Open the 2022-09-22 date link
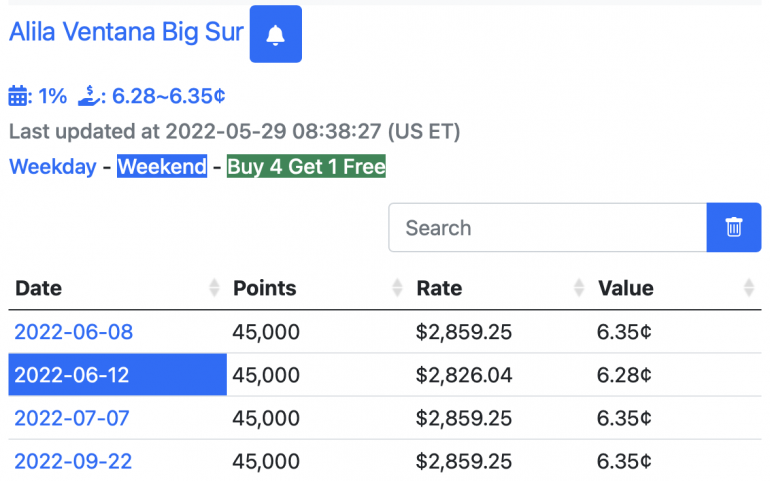The image size is (770, 481). [x=73, y=461]
